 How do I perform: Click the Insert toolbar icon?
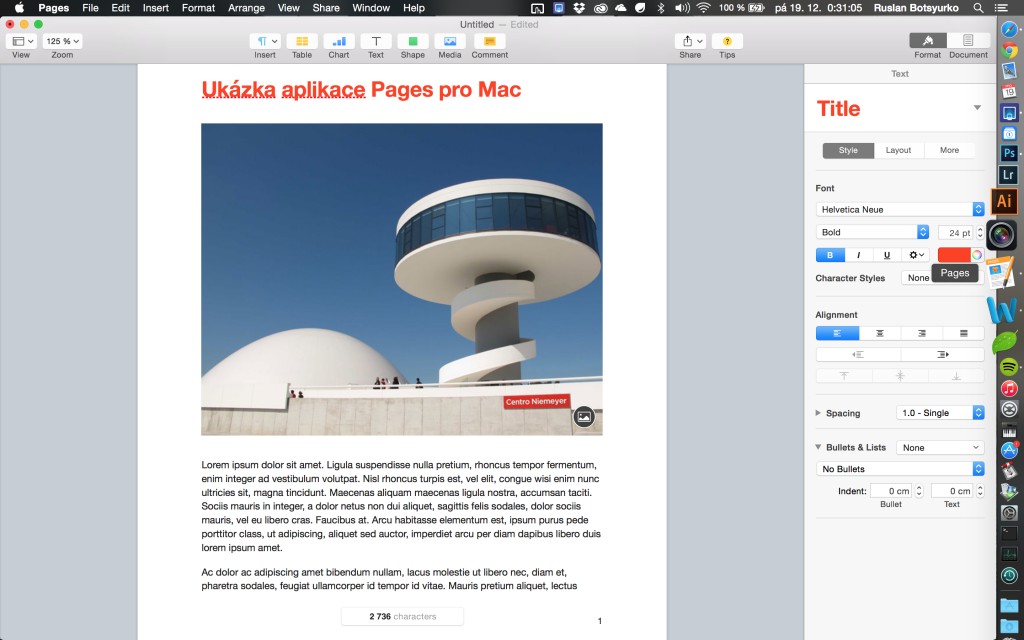(264, 41)
